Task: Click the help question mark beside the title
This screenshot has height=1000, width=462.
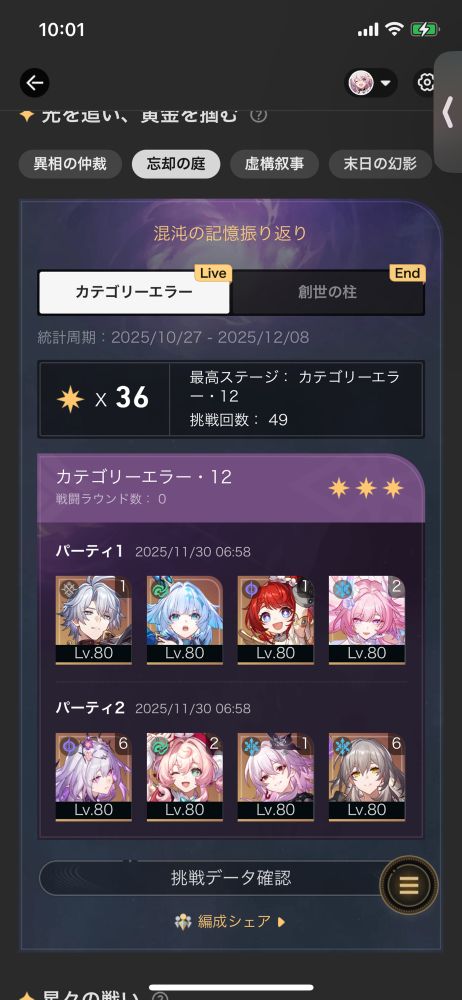Action: pyautogui.click(x=258, y=116)
